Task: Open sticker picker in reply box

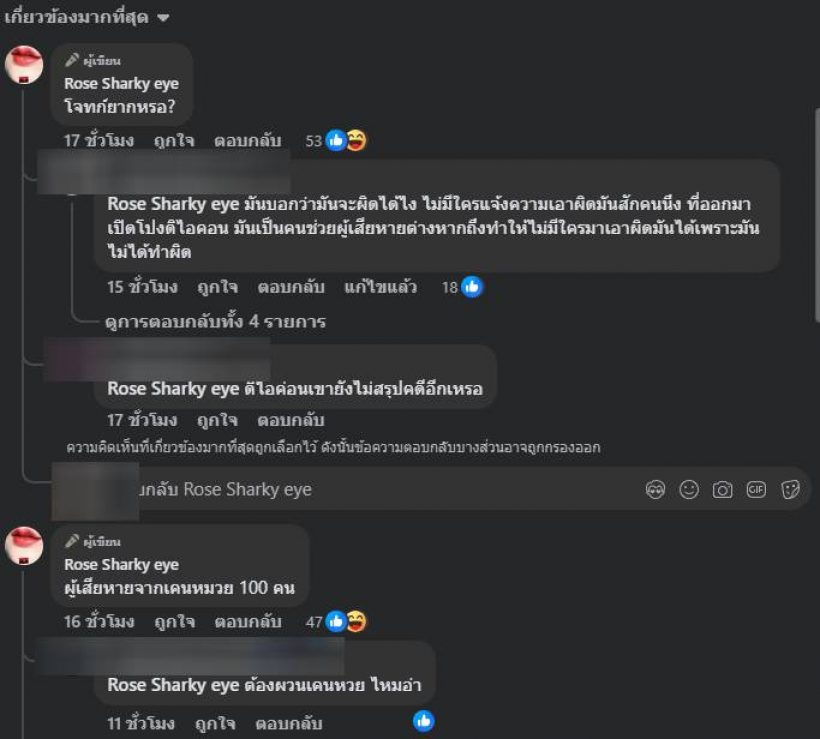Action: click(x=790, y=490)
